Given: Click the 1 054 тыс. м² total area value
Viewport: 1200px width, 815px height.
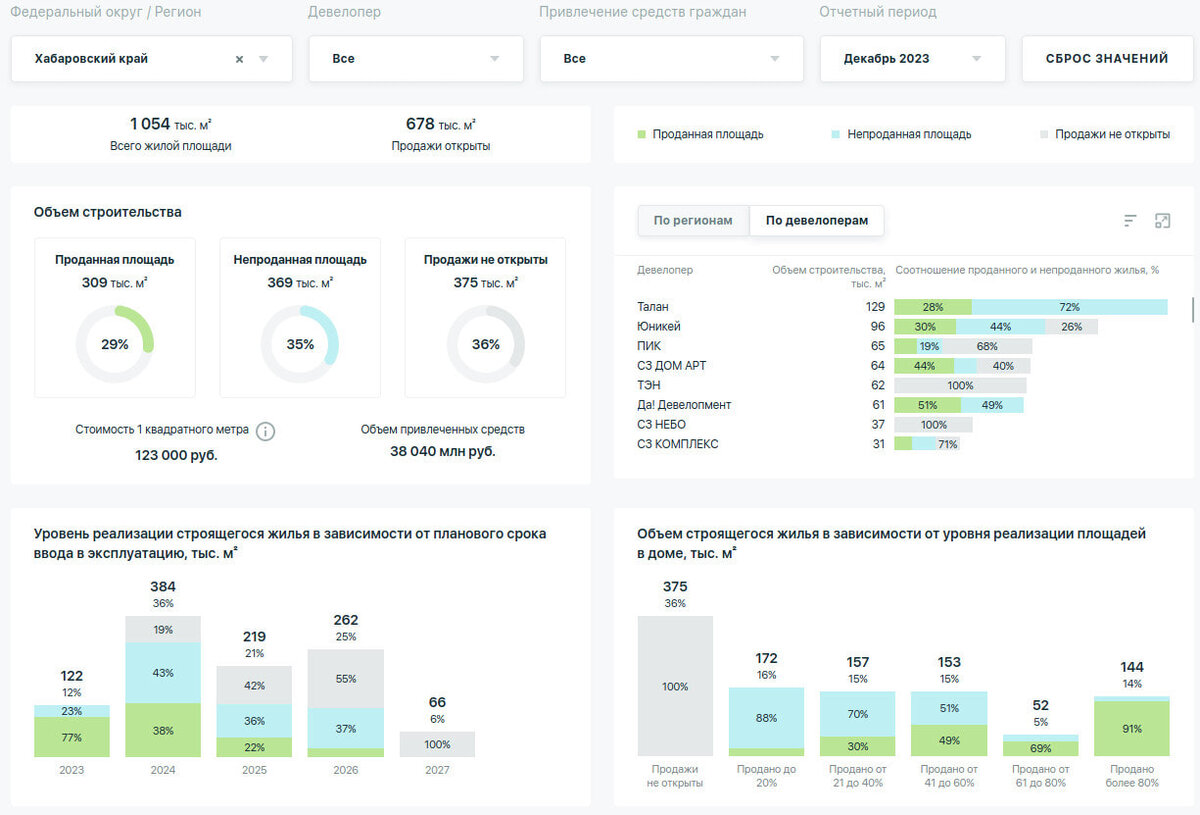Looking at the screenshot, I should [x=170, y=124].
